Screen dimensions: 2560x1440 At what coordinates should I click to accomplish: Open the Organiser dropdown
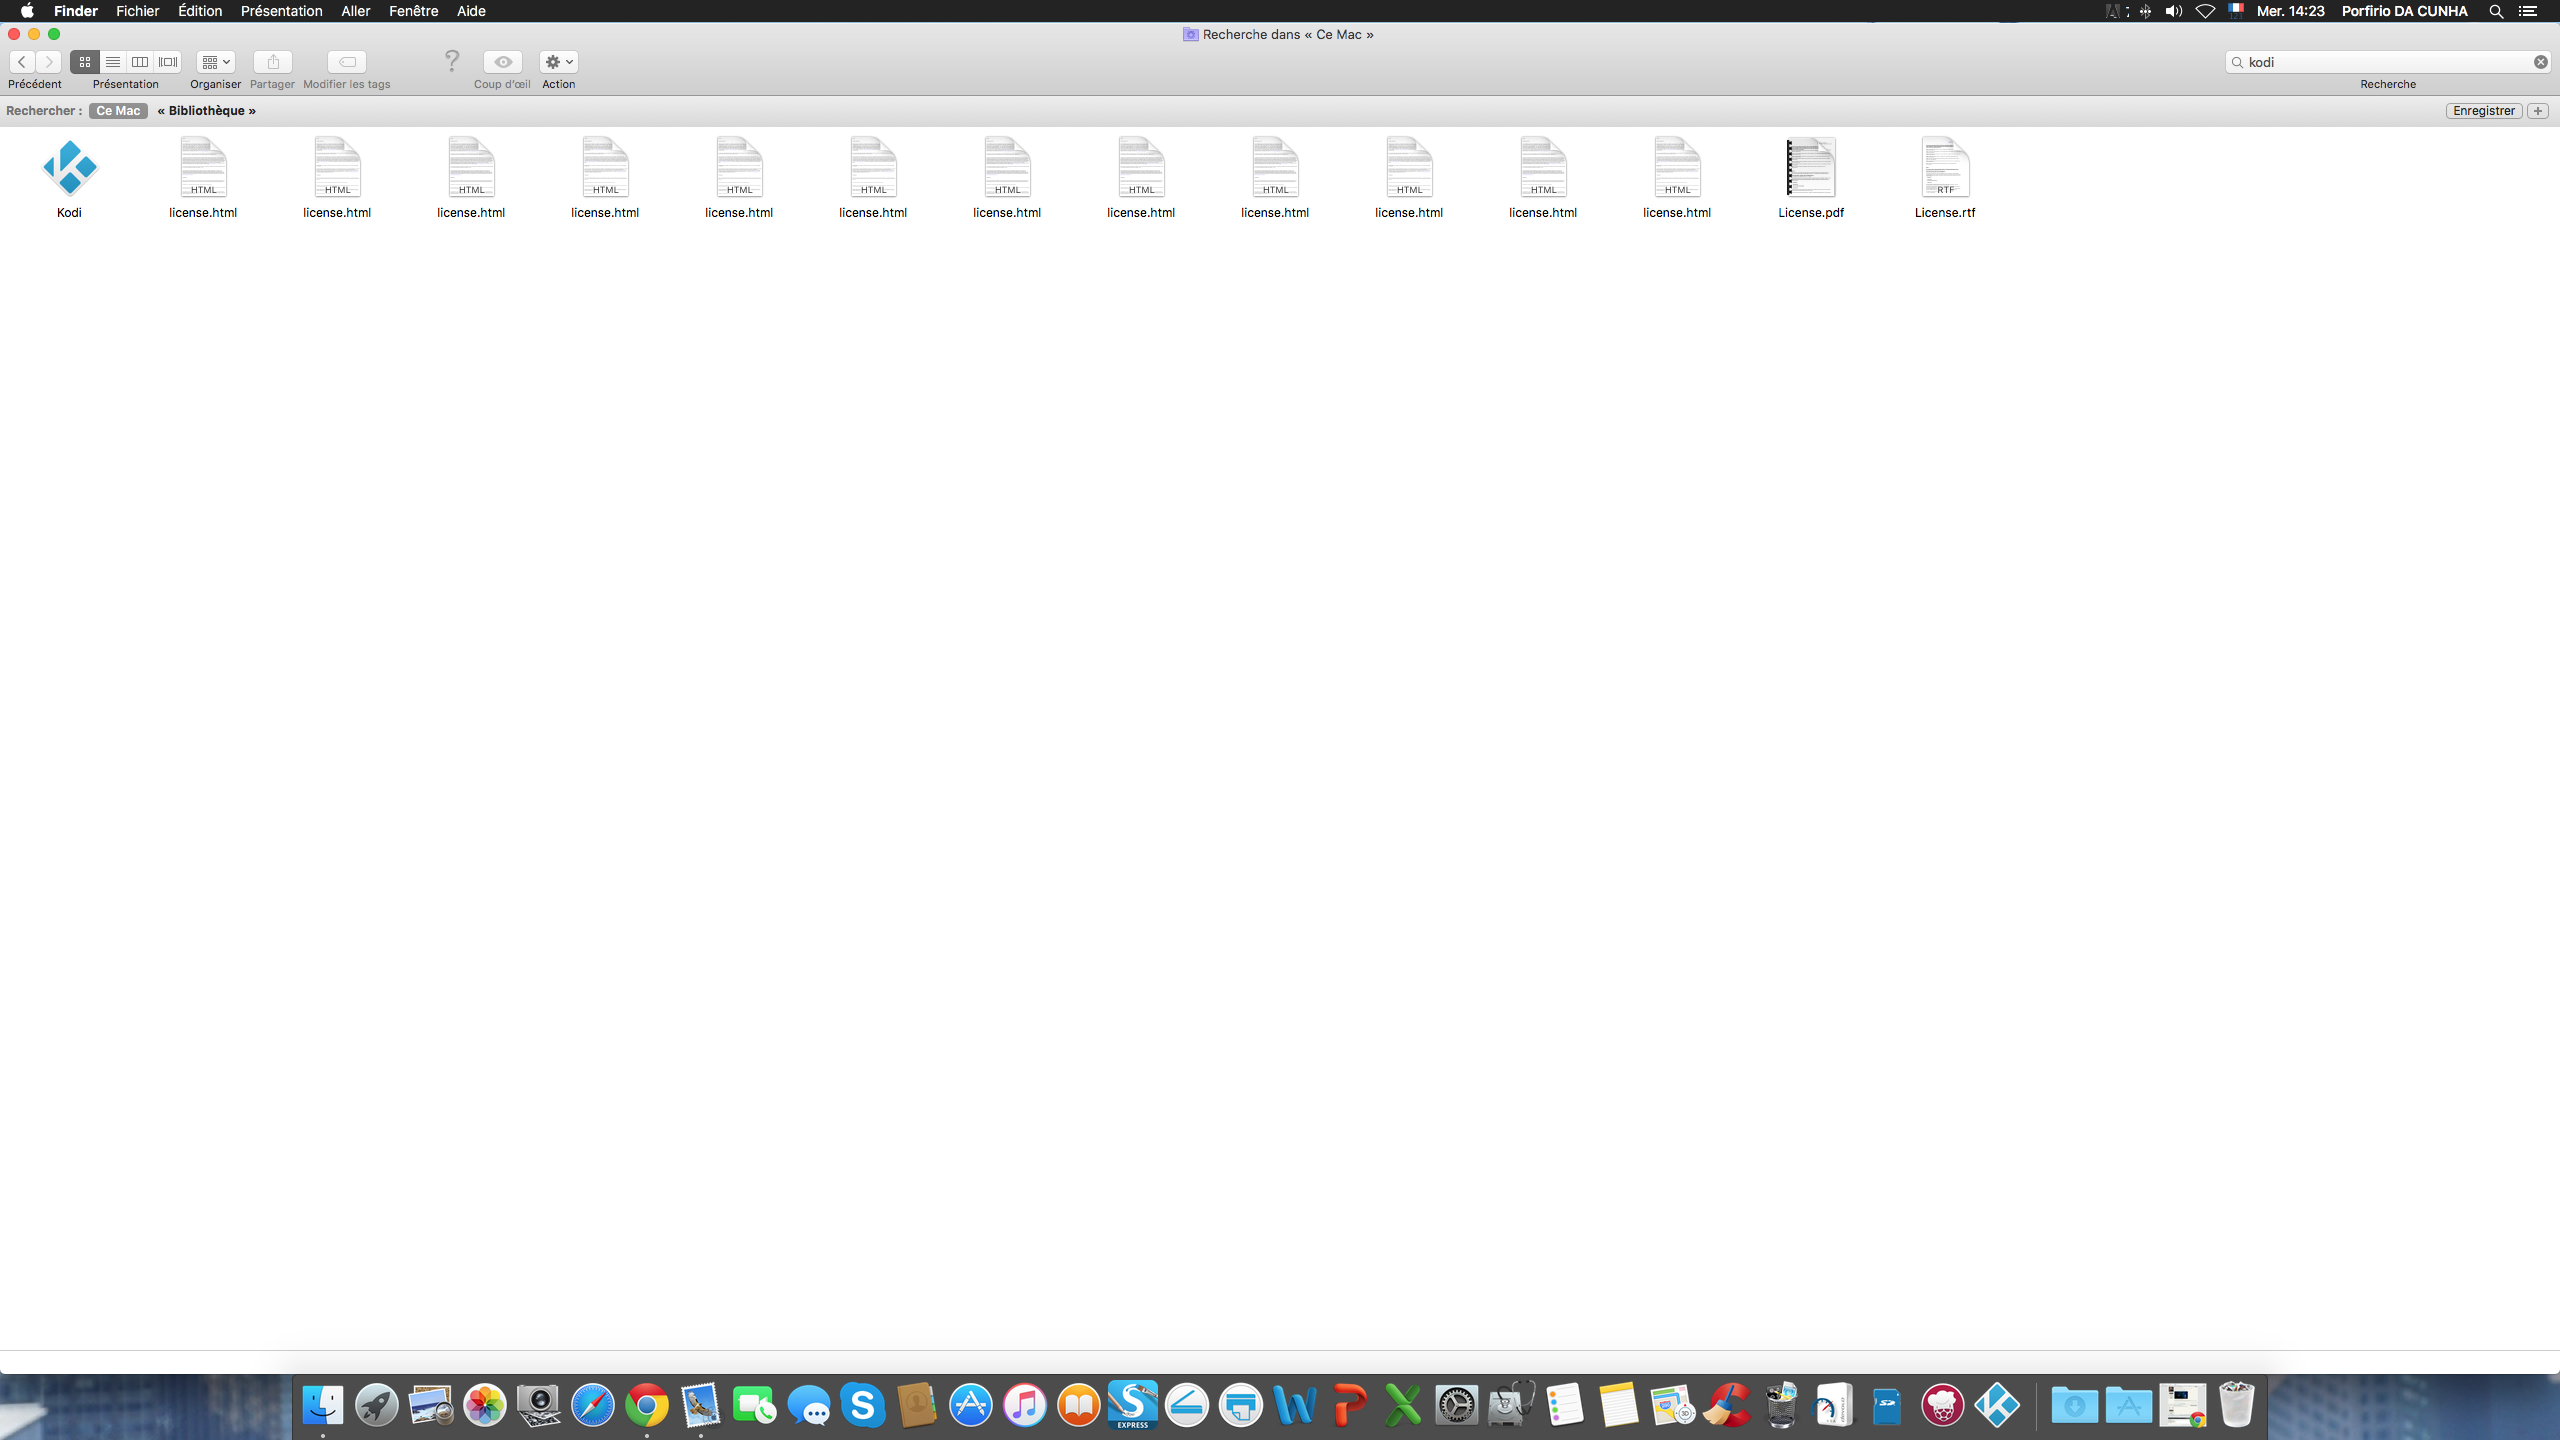click(216, 62)
